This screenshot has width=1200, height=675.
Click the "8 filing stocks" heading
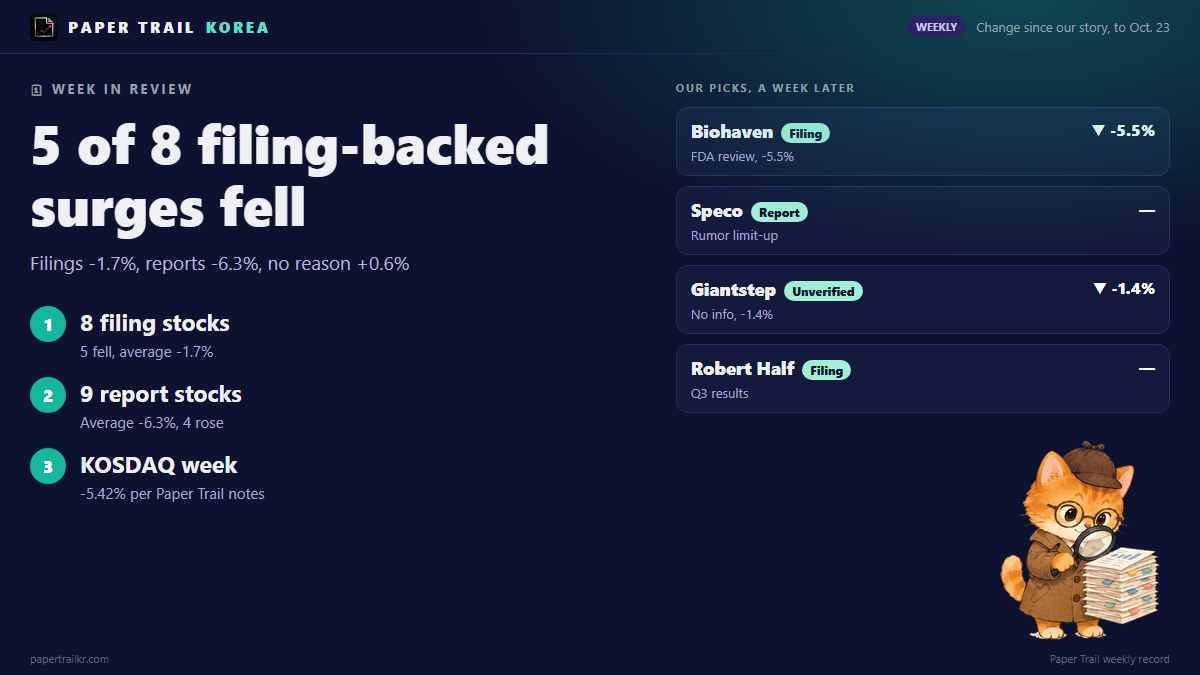(x=155, y=323)
